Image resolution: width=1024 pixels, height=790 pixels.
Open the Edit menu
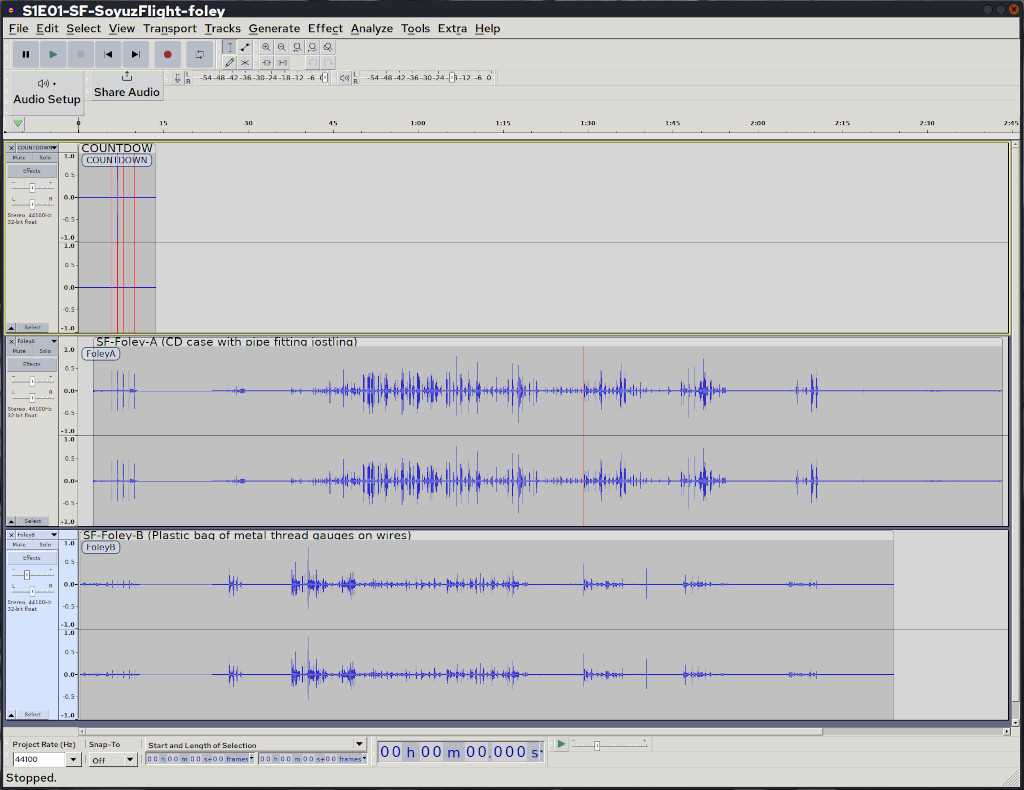47,29
